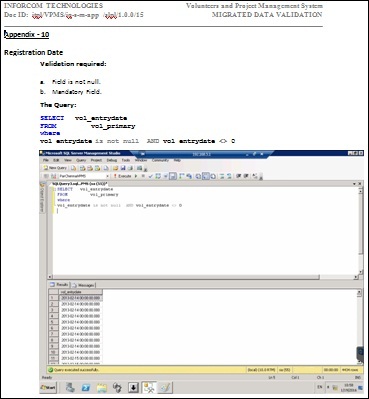This screenshot has height=399, width=369.
Task: Click the vol_entrydate column header in results
Action: point(81,292)
